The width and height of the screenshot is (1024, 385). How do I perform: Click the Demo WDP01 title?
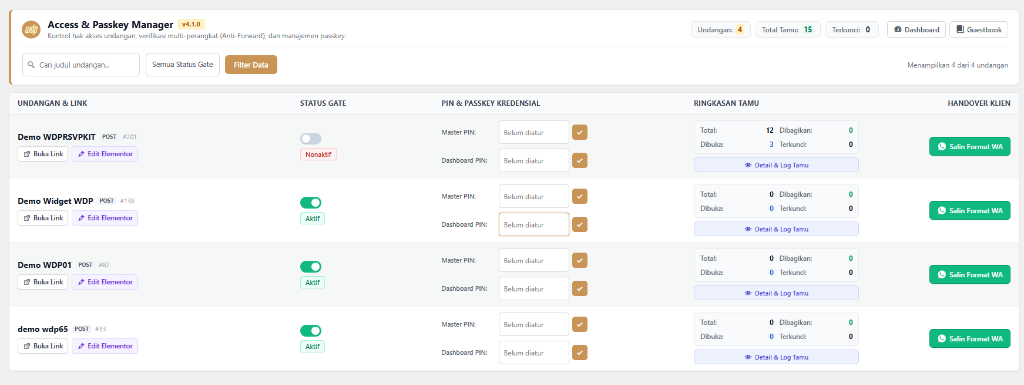click(x=45, y=265)
